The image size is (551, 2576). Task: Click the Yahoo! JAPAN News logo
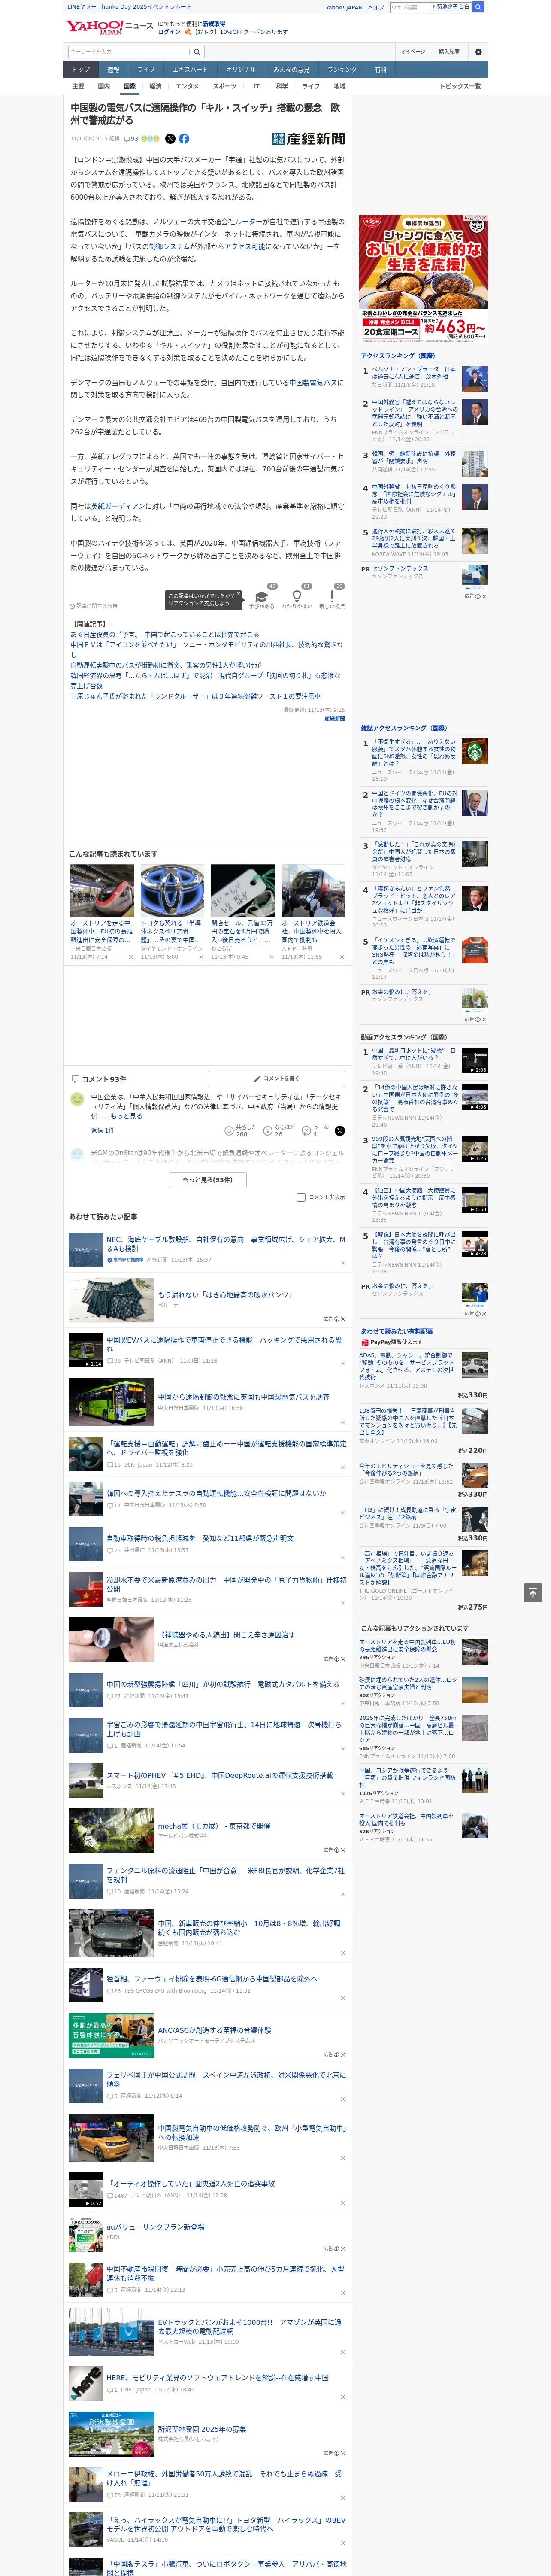point(110,27)
